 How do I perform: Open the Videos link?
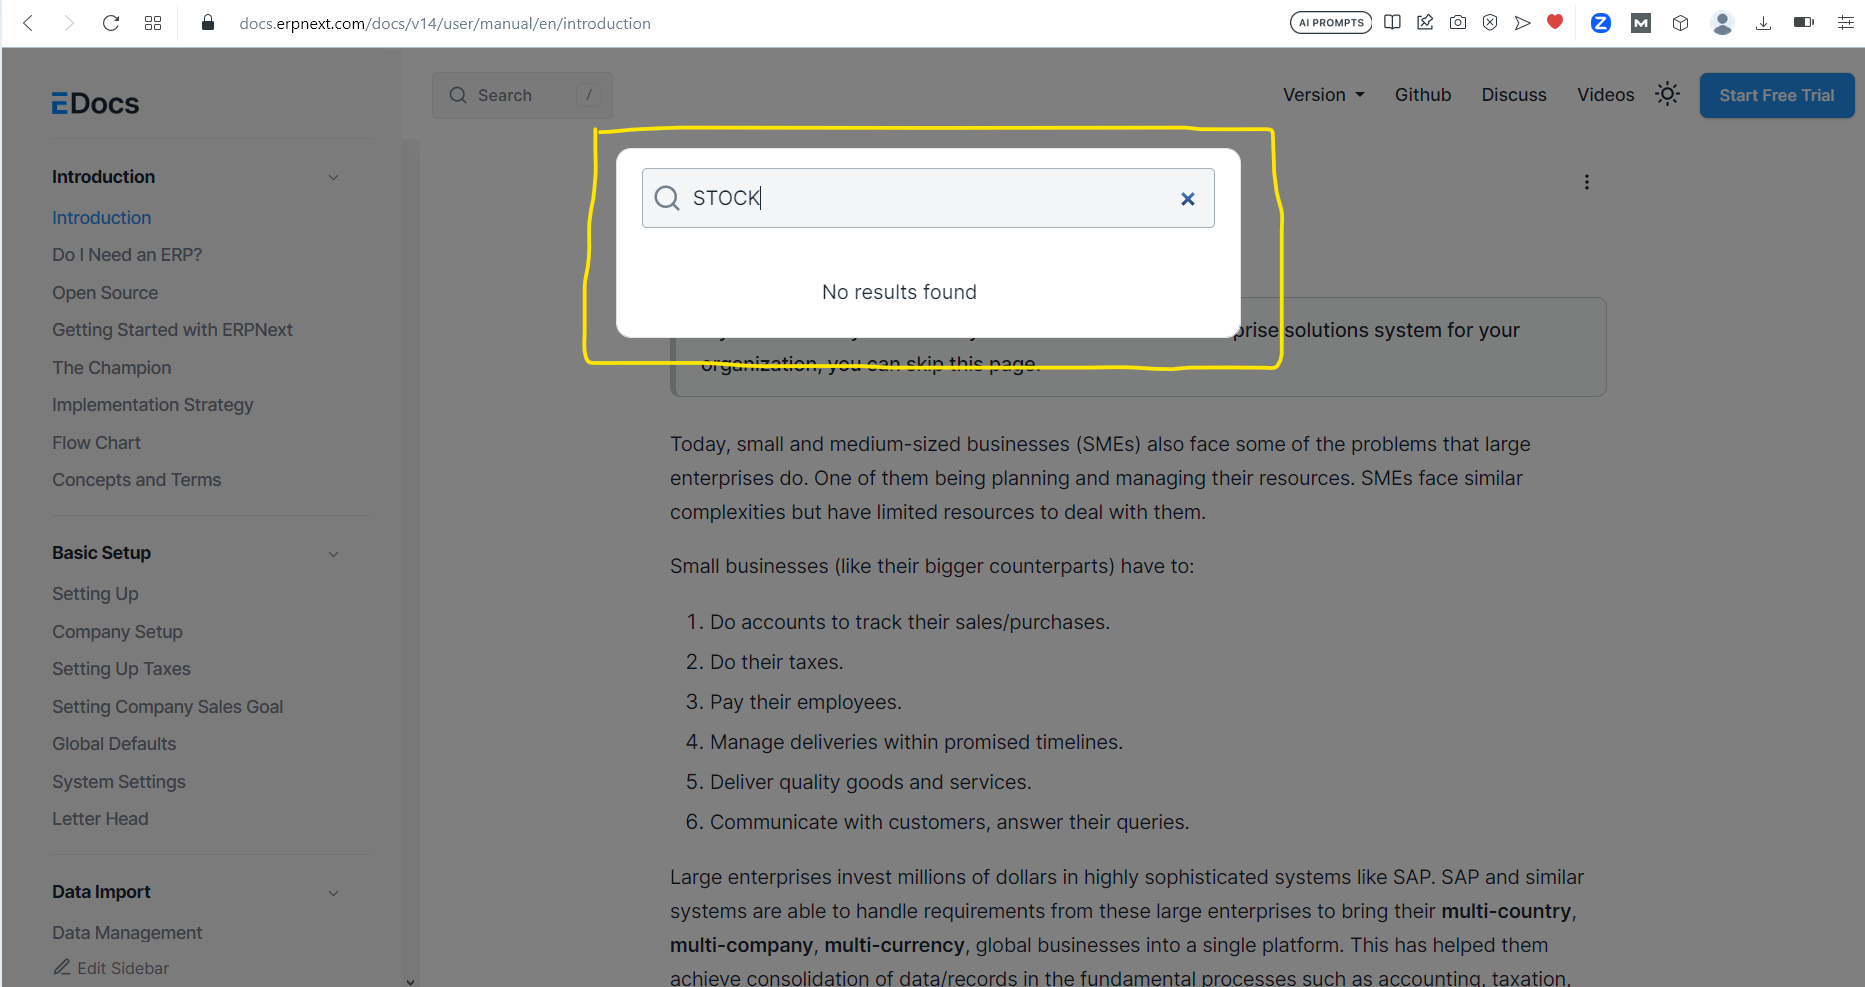tap(1606, 95)
